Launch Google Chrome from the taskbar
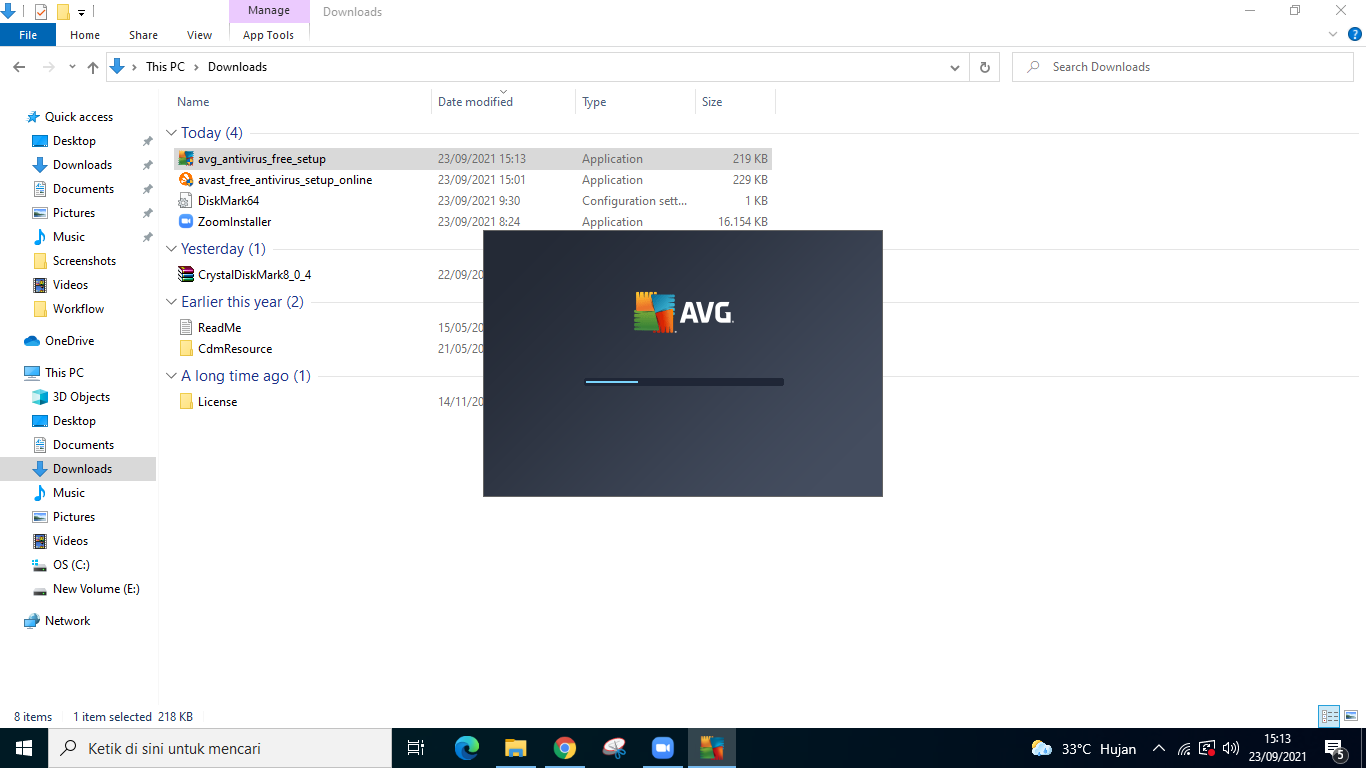 [565, 747]
